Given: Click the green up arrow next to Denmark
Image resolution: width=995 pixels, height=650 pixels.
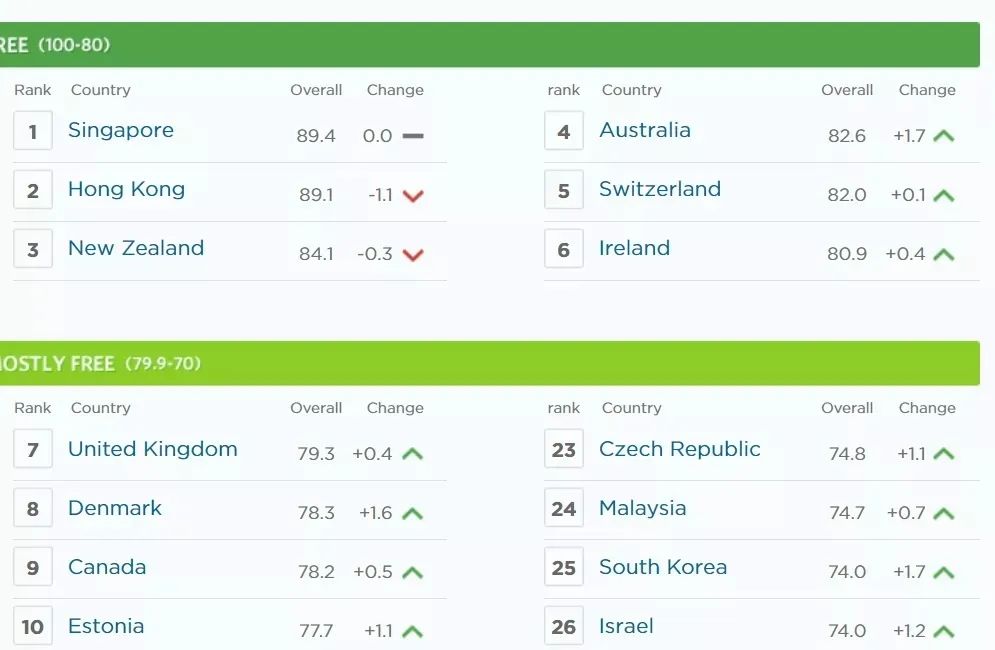Looking at the screenshot, I should coord(412,513).
